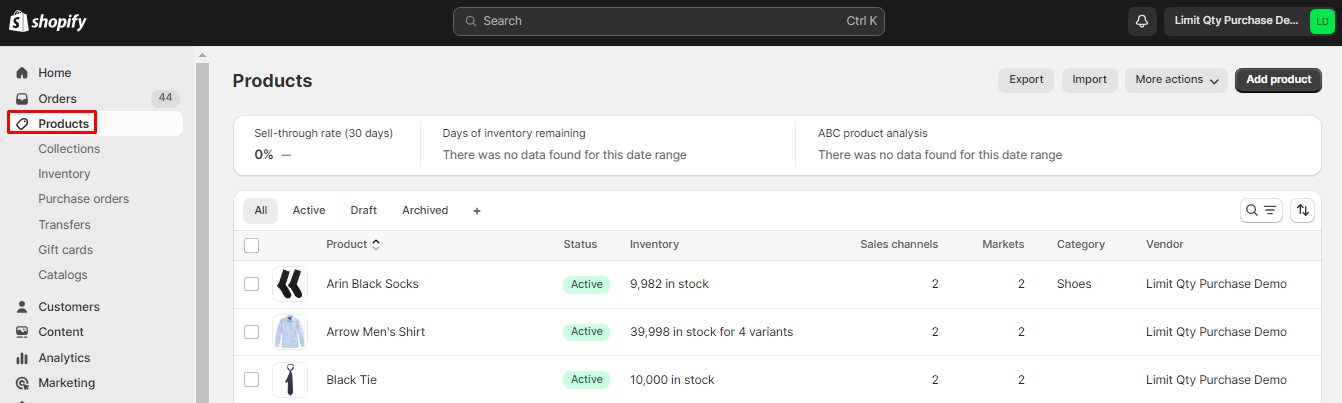Add a new view with plus icon
The width and height of the screenshot is (1342, 403).
pos(477,211)
